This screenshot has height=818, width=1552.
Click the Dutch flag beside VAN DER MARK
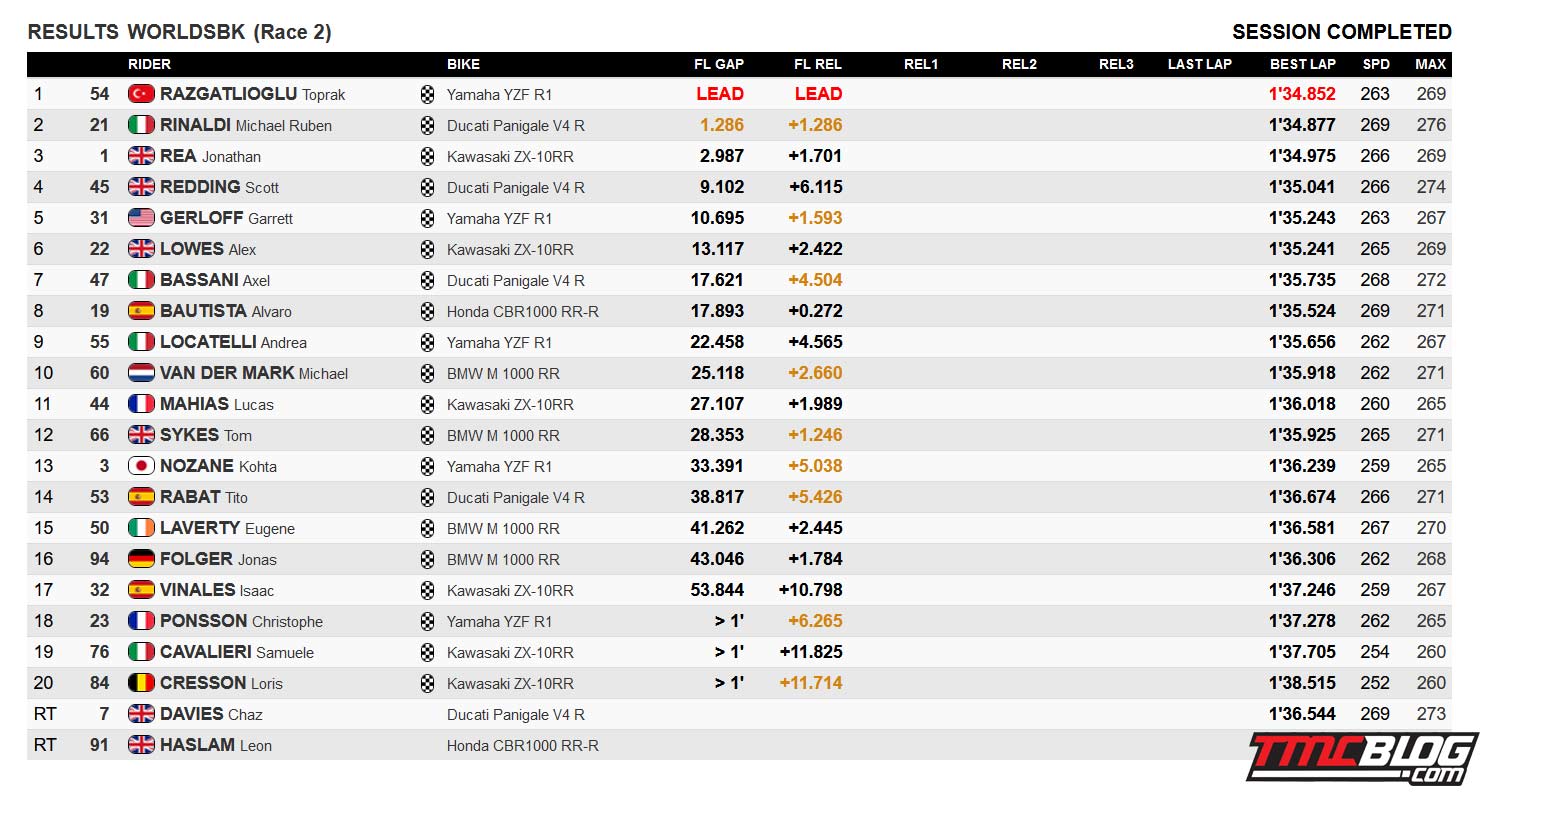141,373
